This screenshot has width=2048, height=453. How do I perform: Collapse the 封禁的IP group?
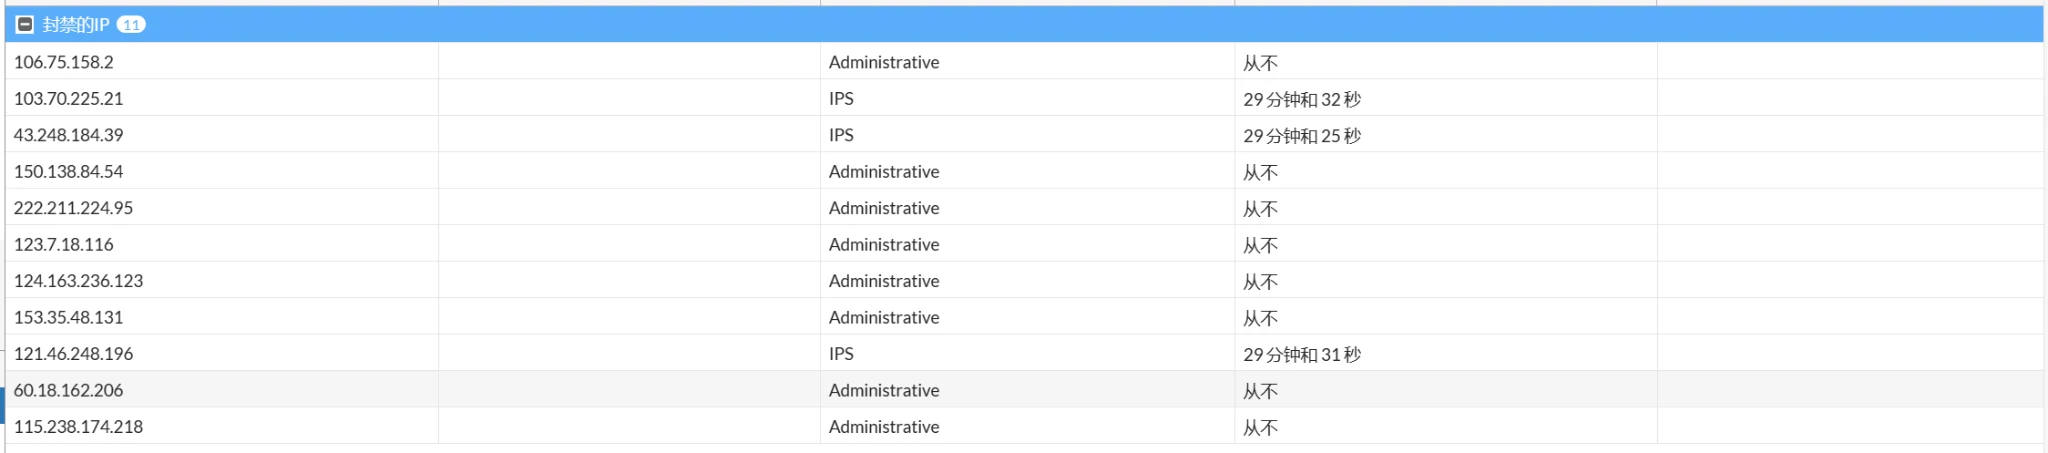[x=25, y=24]
